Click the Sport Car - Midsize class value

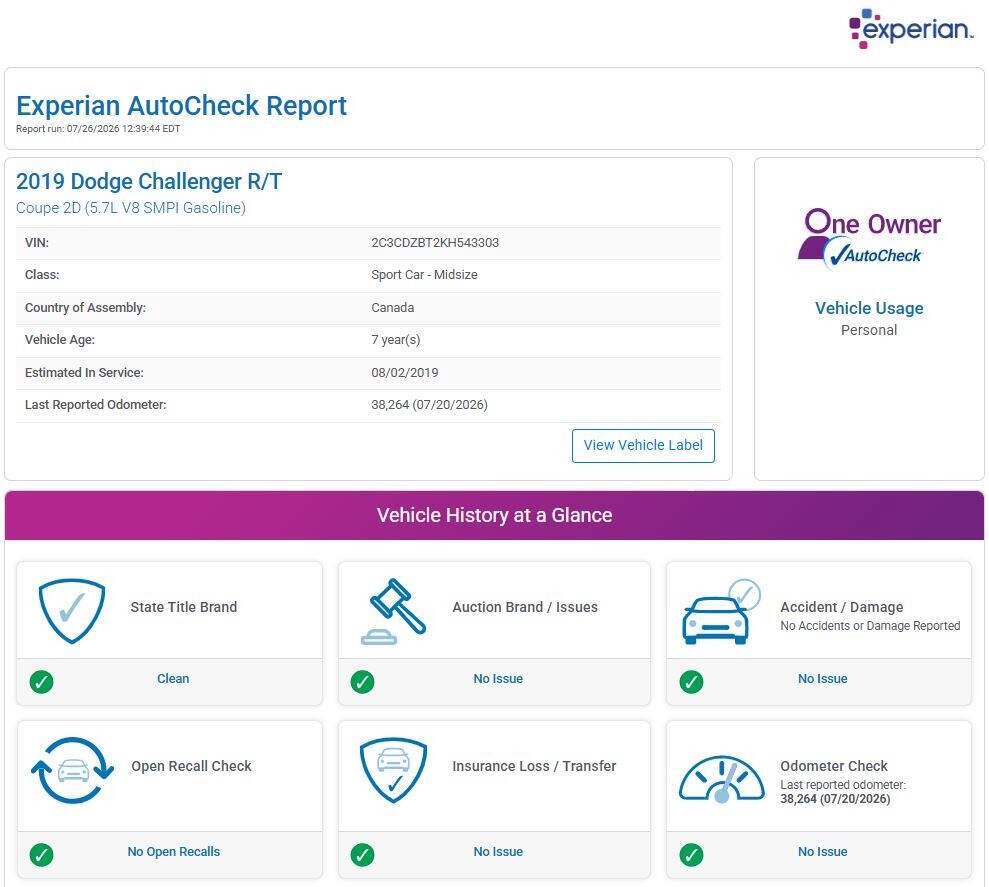click(x=424, y=275)
